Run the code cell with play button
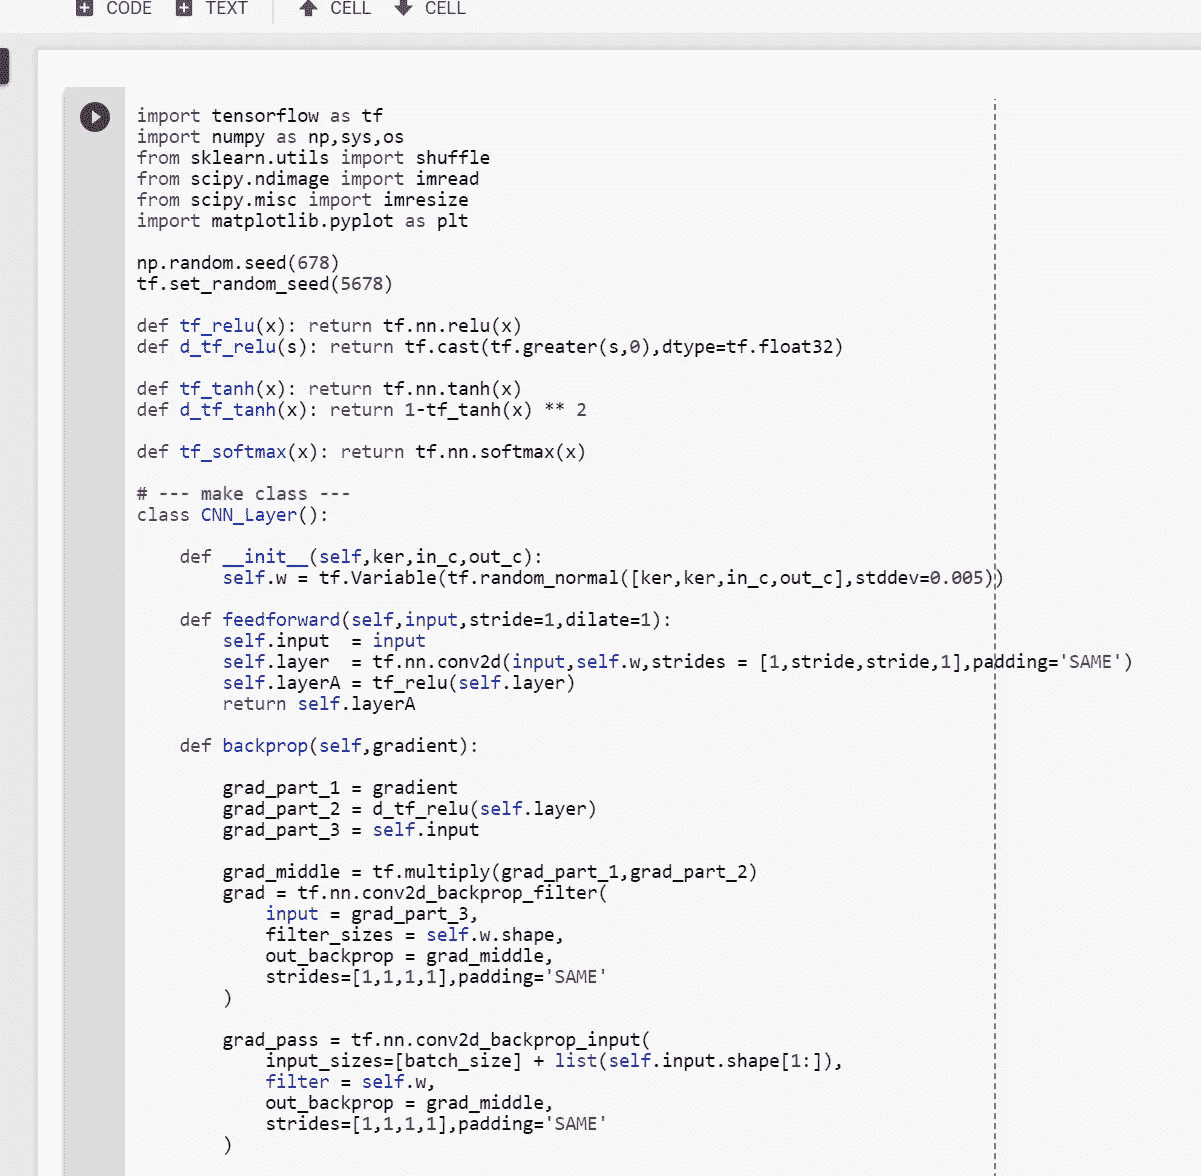The height and width of the screenshot is (1176, 1201). tap(95, 117)
